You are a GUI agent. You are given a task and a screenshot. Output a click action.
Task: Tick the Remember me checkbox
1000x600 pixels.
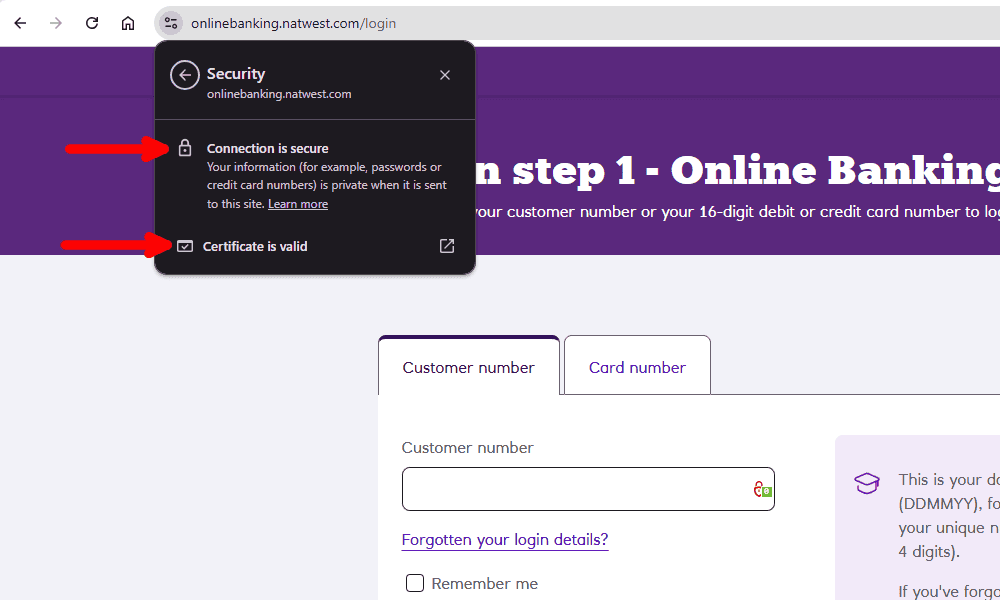(415, 583)
